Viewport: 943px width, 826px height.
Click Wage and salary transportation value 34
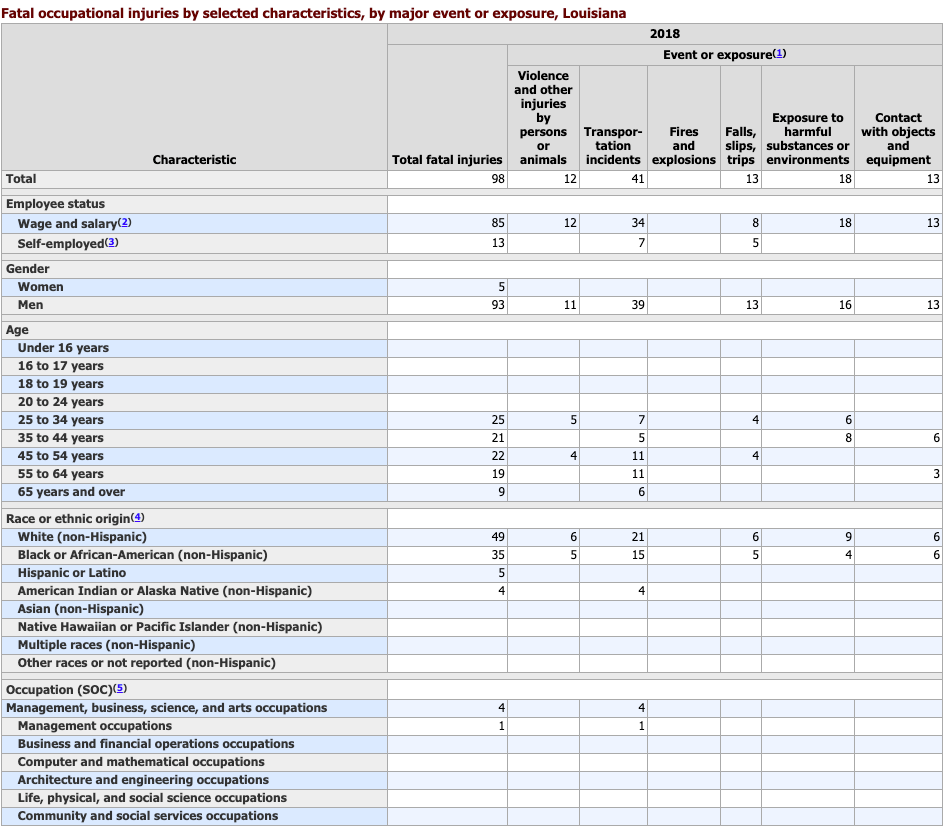click(x=638, y=223)
